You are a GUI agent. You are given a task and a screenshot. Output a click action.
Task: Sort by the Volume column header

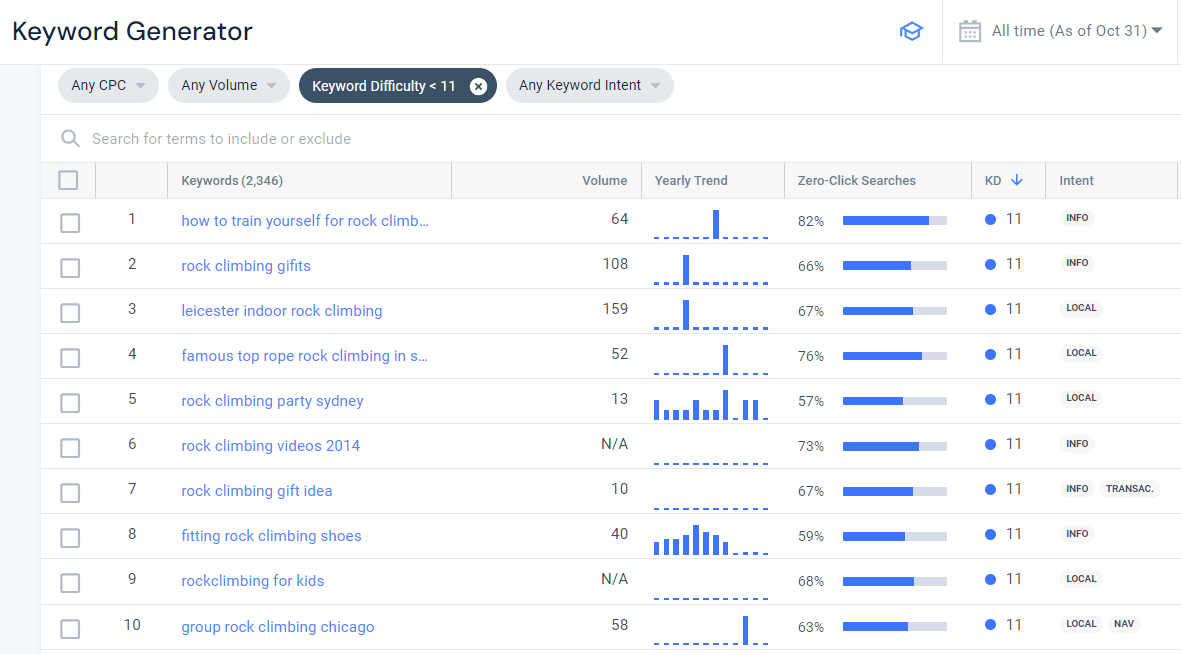click(x=605, y=180)
